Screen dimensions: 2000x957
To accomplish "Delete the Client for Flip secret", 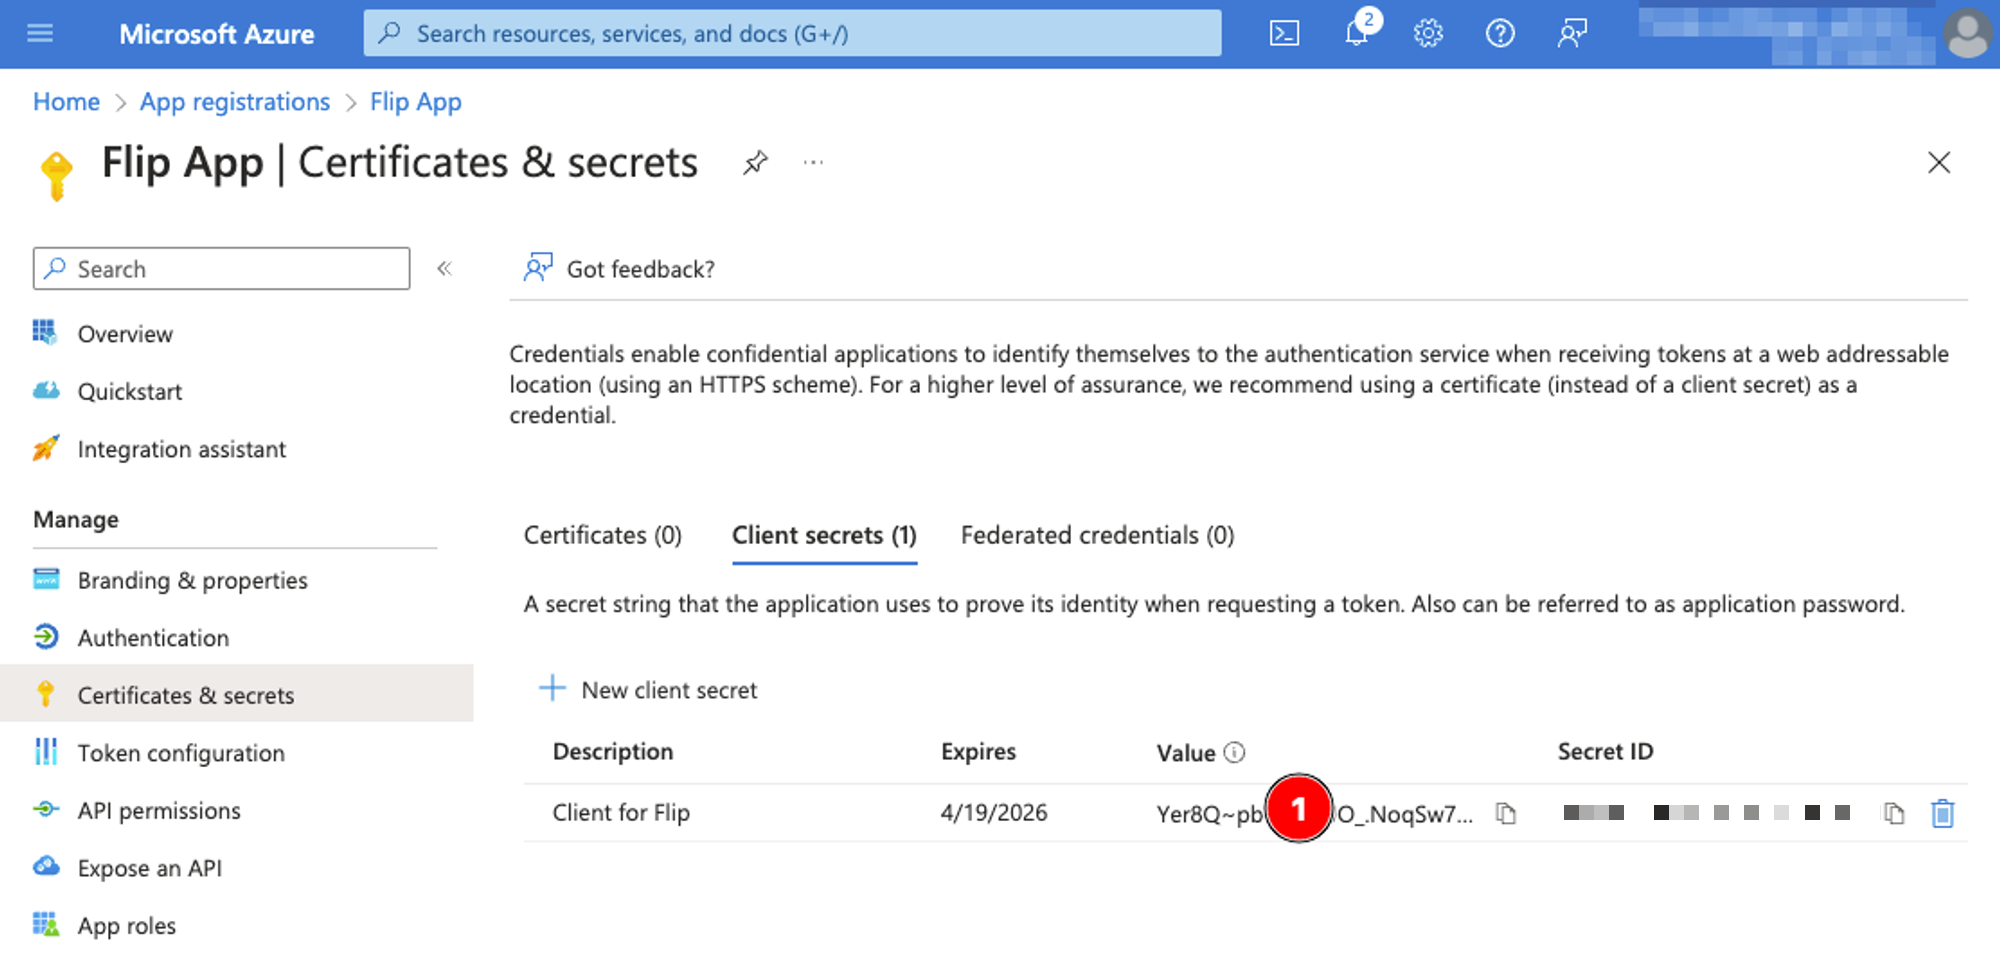I will (1942, 813).
